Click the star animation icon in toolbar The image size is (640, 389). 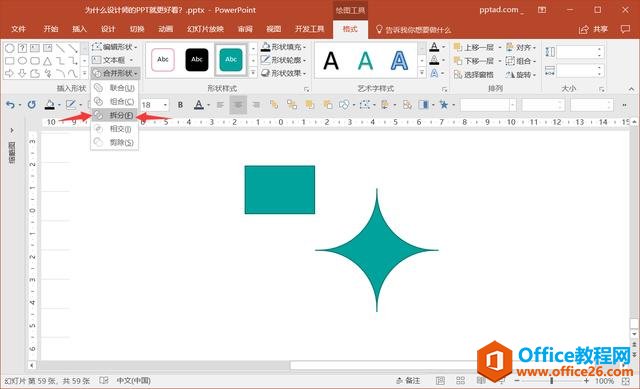coord(443,105)
